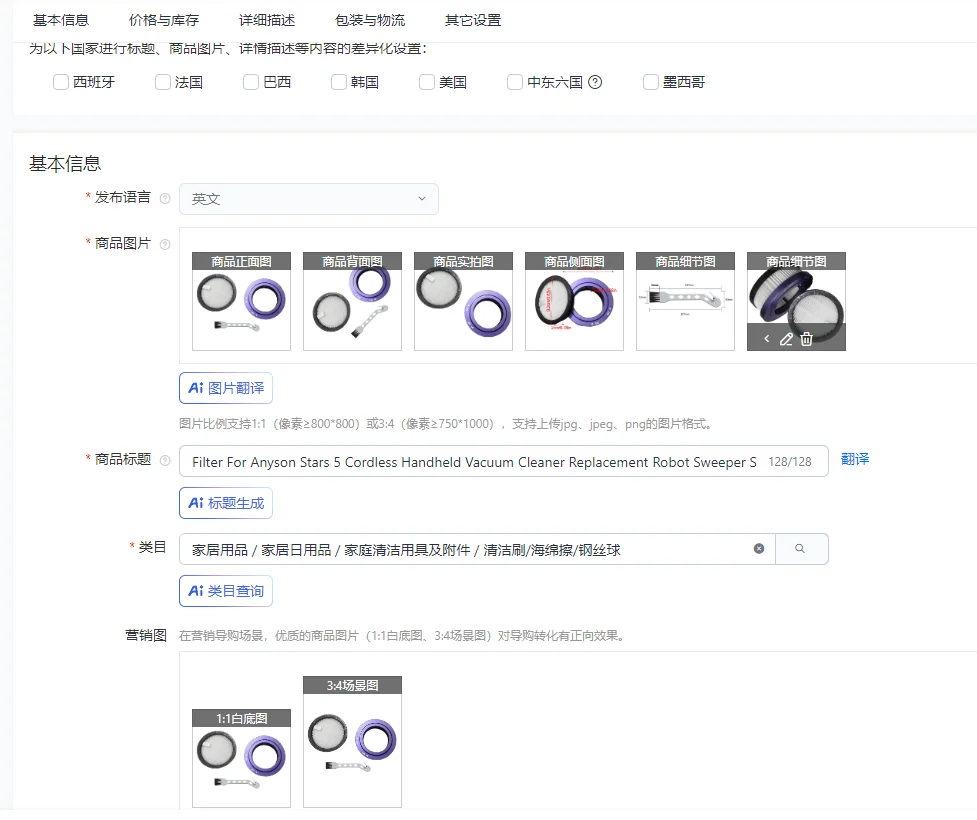This screenshot has height=820, width=977.
Task: Select the 商品正面图 thumbnail
Action: (241, 302)
